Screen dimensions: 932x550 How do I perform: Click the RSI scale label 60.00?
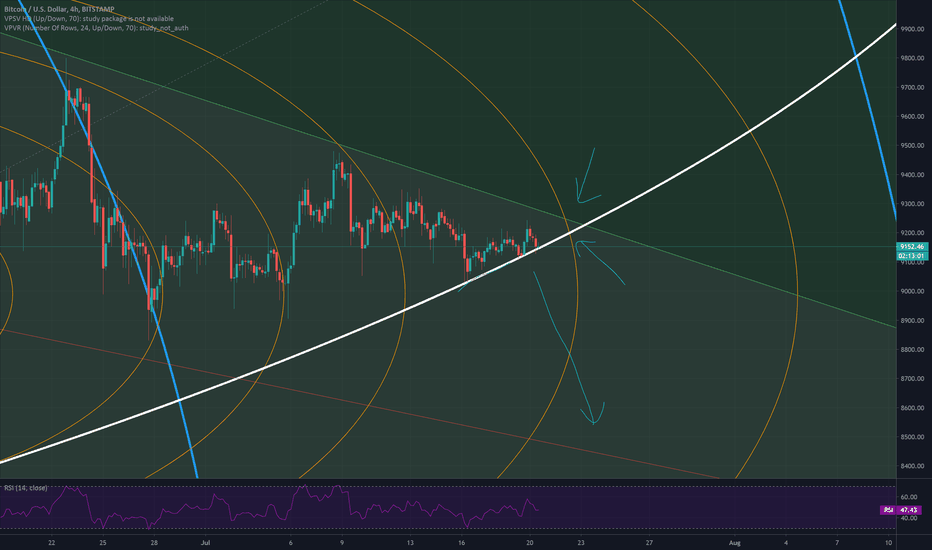click(909, 497)
